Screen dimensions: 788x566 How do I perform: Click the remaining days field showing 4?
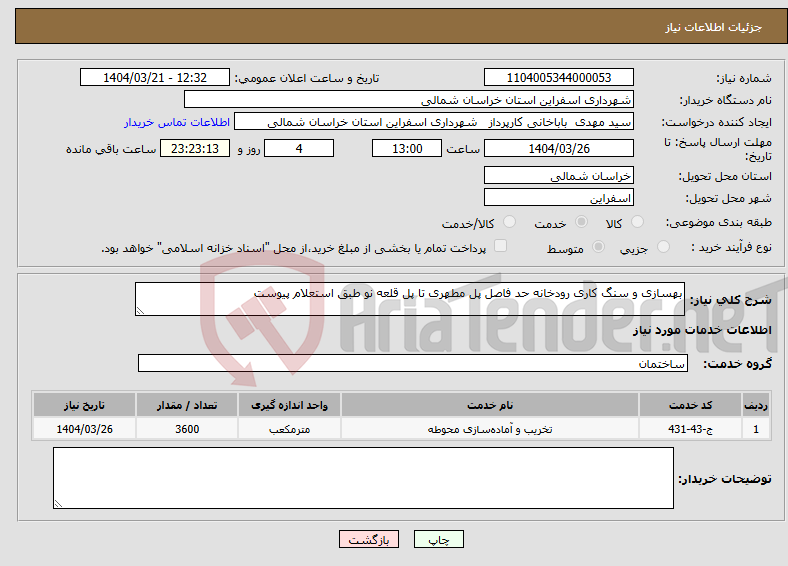pos(299,149)
